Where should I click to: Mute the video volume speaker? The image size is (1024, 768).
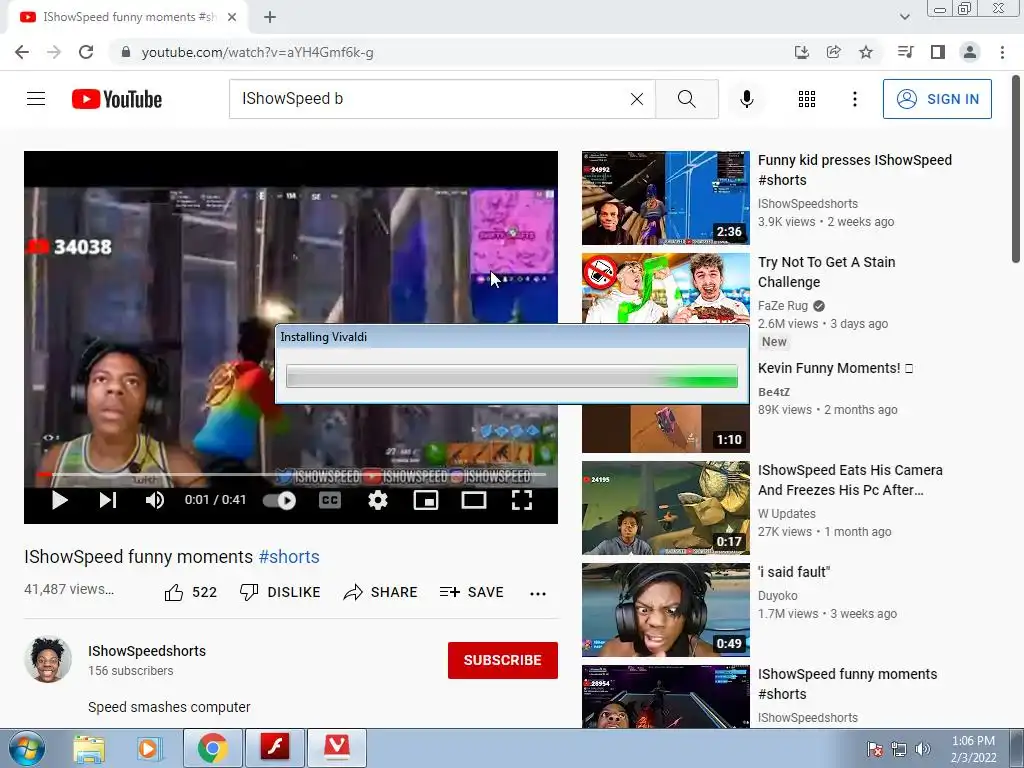[155, 500]
